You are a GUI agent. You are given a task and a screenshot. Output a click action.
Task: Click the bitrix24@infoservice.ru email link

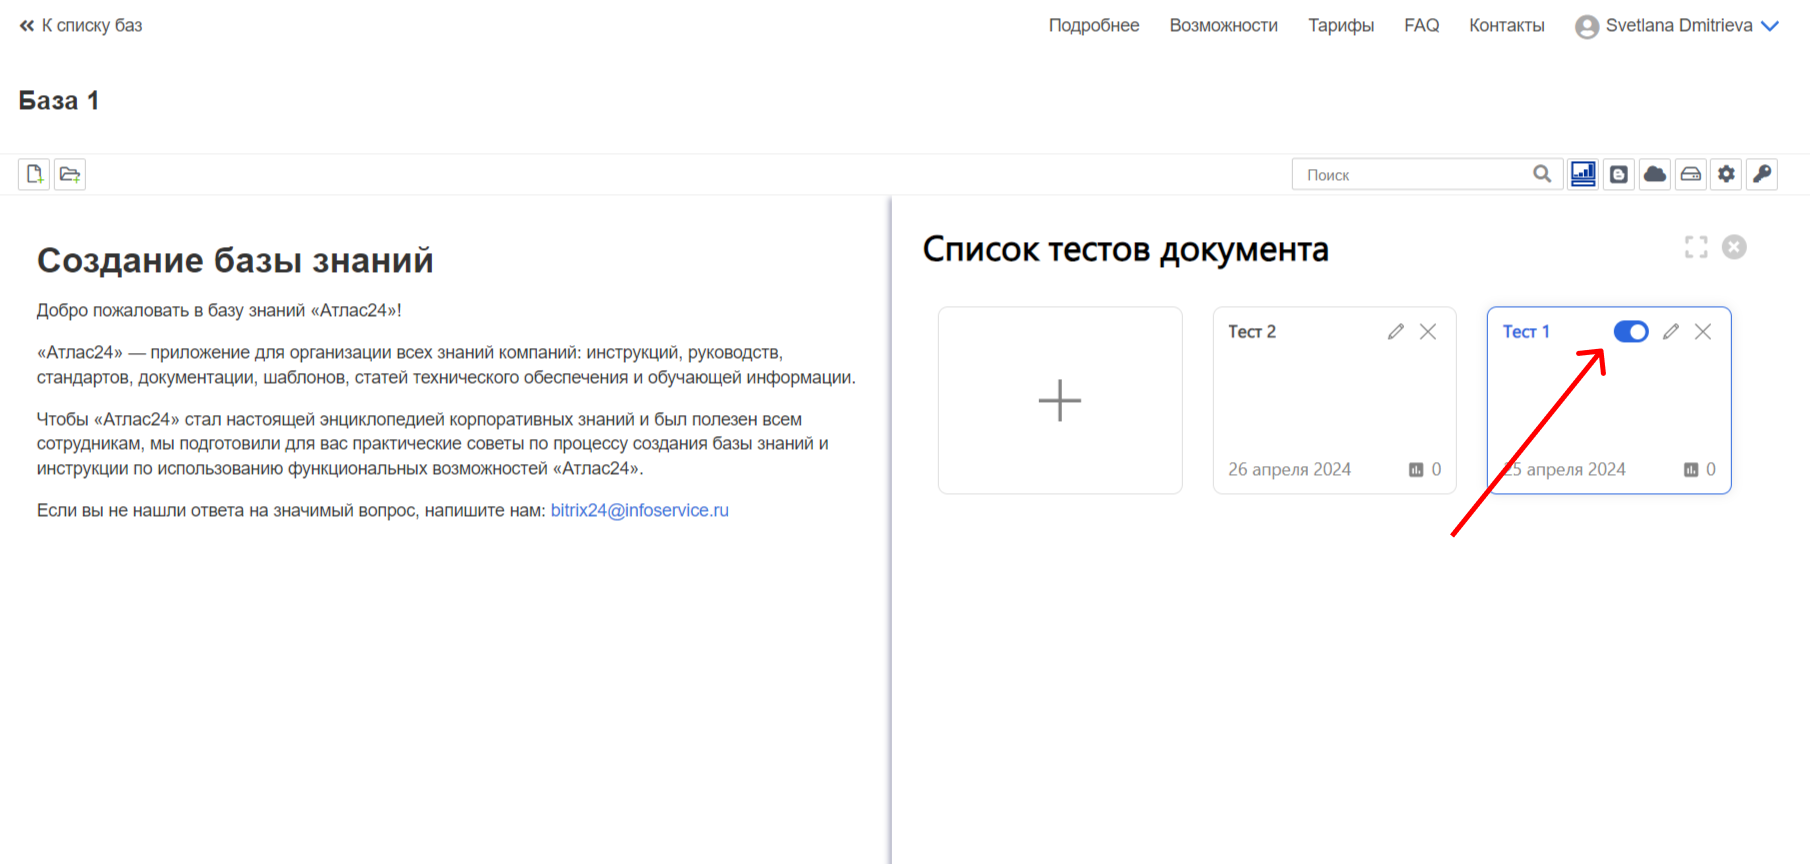coord(640,510)
